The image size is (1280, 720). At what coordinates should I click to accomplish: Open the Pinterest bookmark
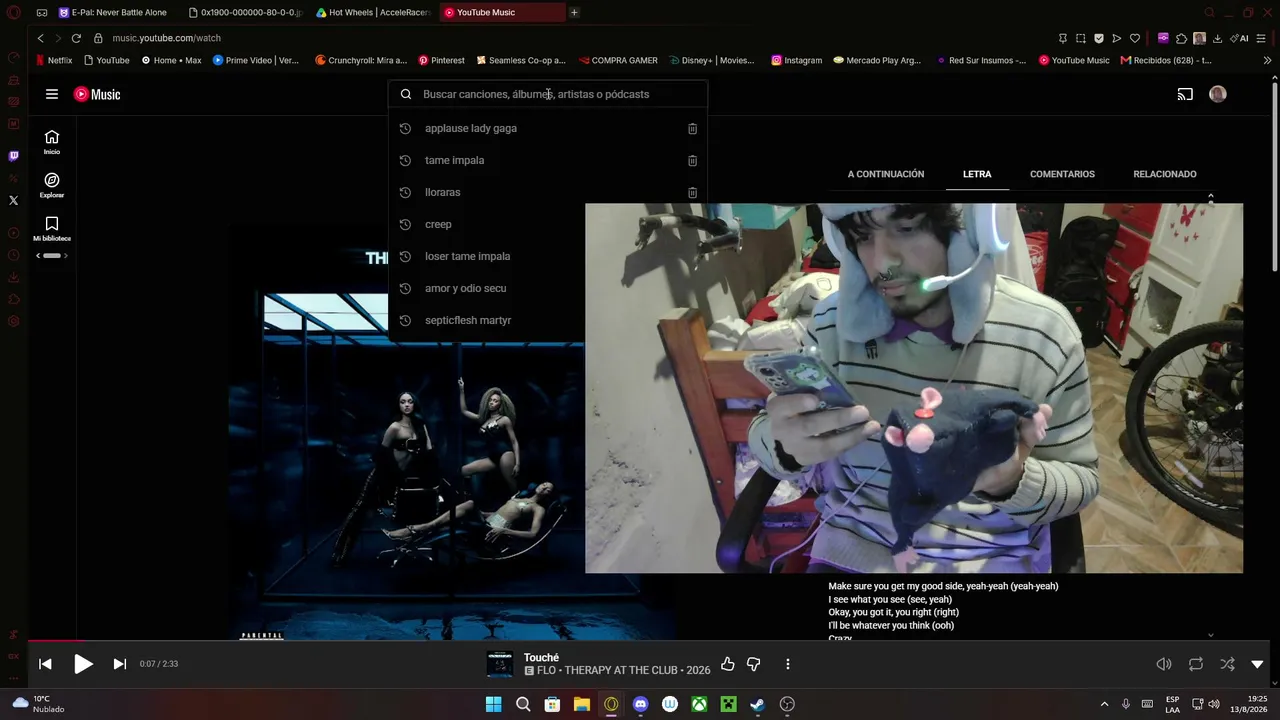point(441,60)
